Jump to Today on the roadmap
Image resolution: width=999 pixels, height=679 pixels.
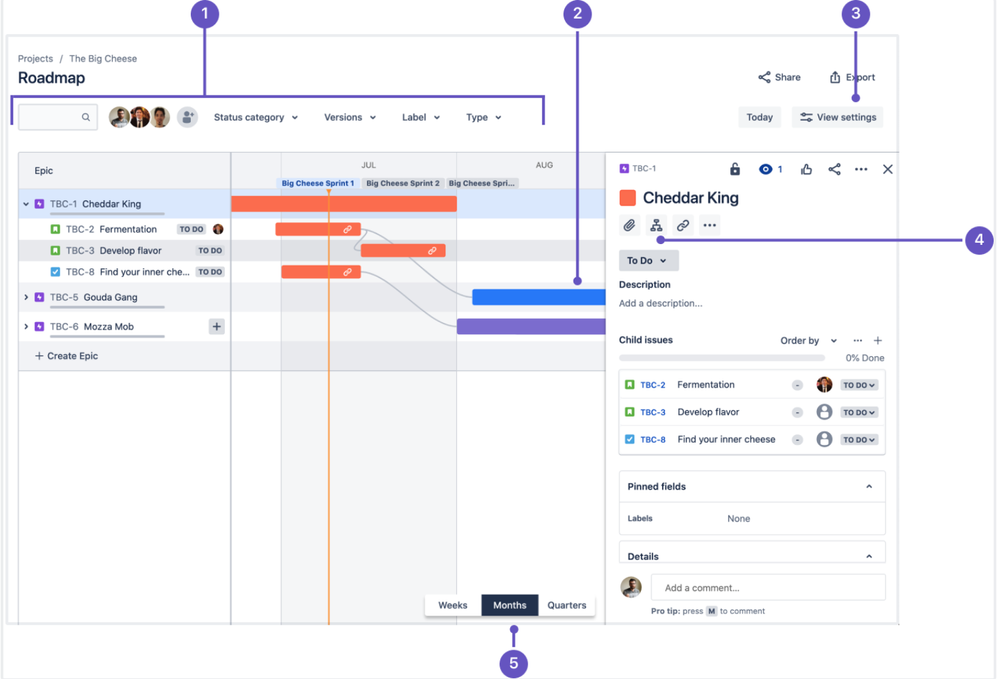[x=759, y=117]
